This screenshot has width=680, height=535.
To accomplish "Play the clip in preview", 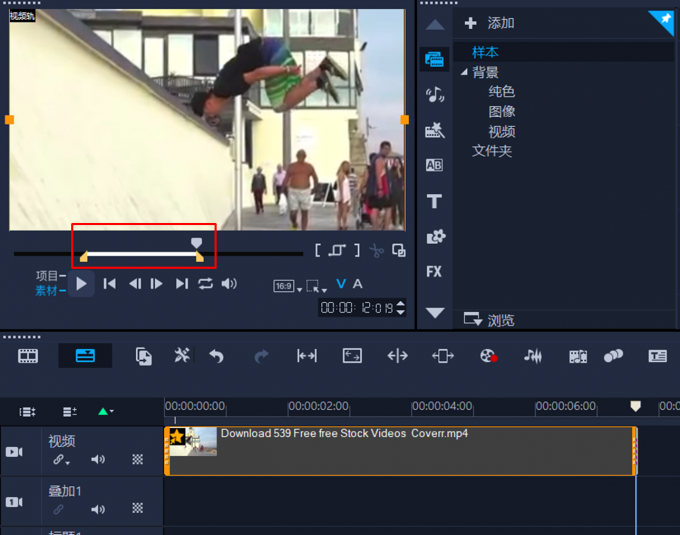I will click(81, 284).
